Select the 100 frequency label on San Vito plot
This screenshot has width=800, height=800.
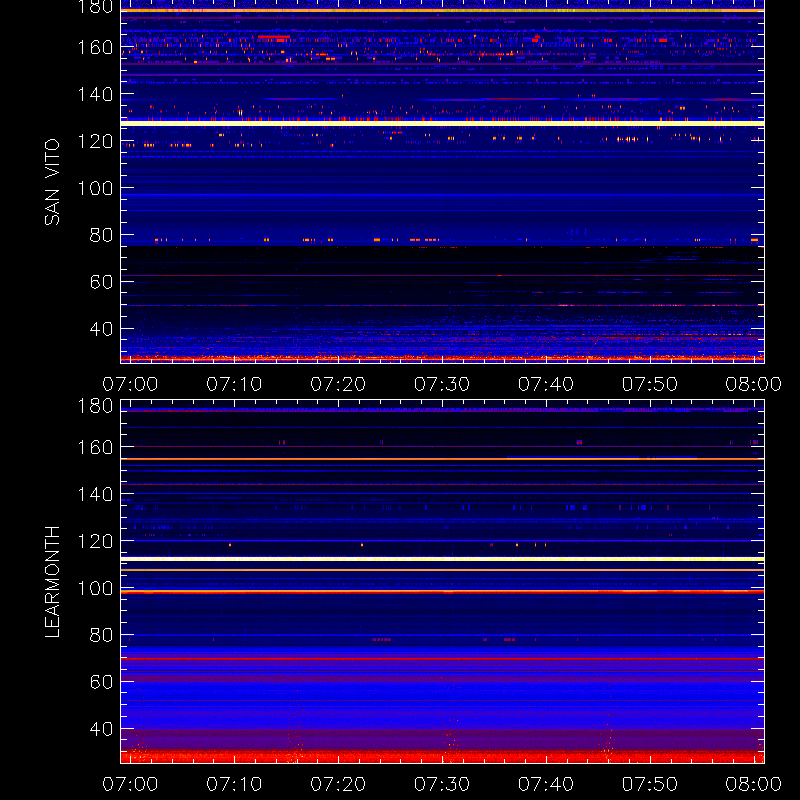[95, 188]
